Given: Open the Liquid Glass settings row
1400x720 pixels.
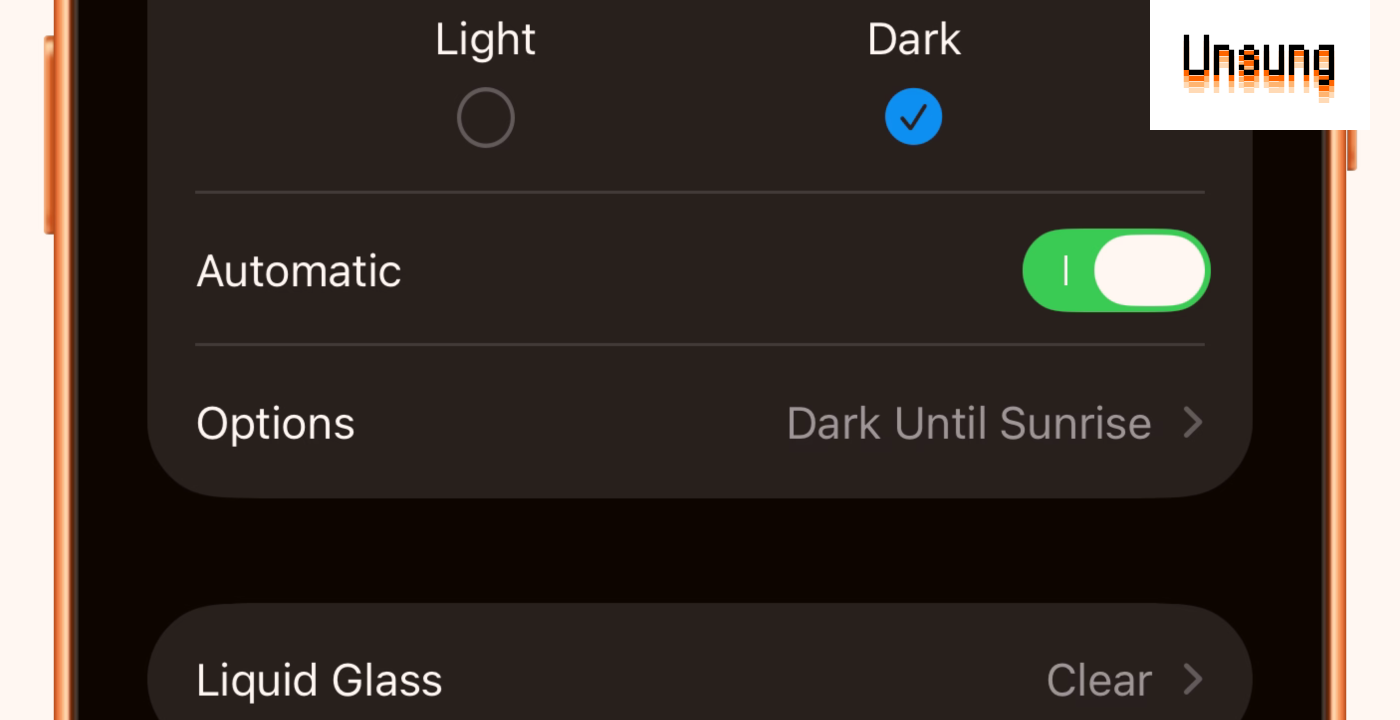Looking at the screenshot, I should [700, 680].
